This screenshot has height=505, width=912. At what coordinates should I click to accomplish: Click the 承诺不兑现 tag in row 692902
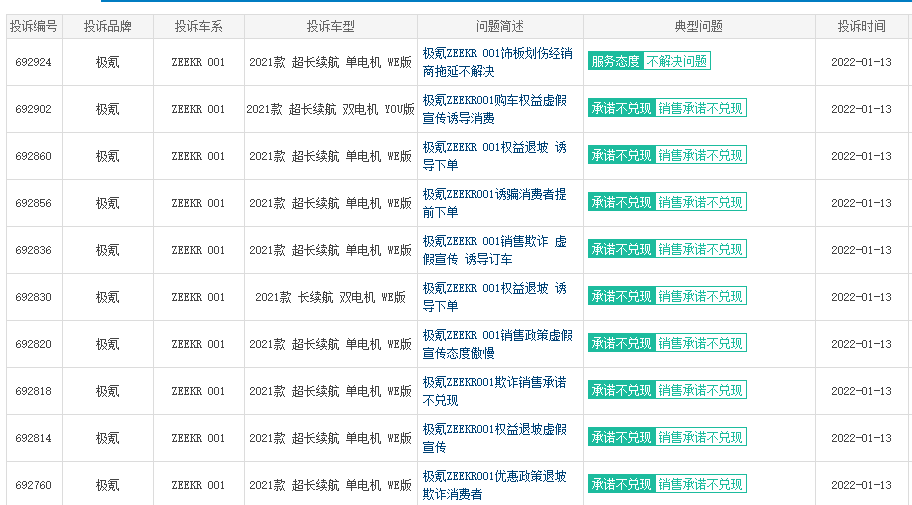pos(621,108)
